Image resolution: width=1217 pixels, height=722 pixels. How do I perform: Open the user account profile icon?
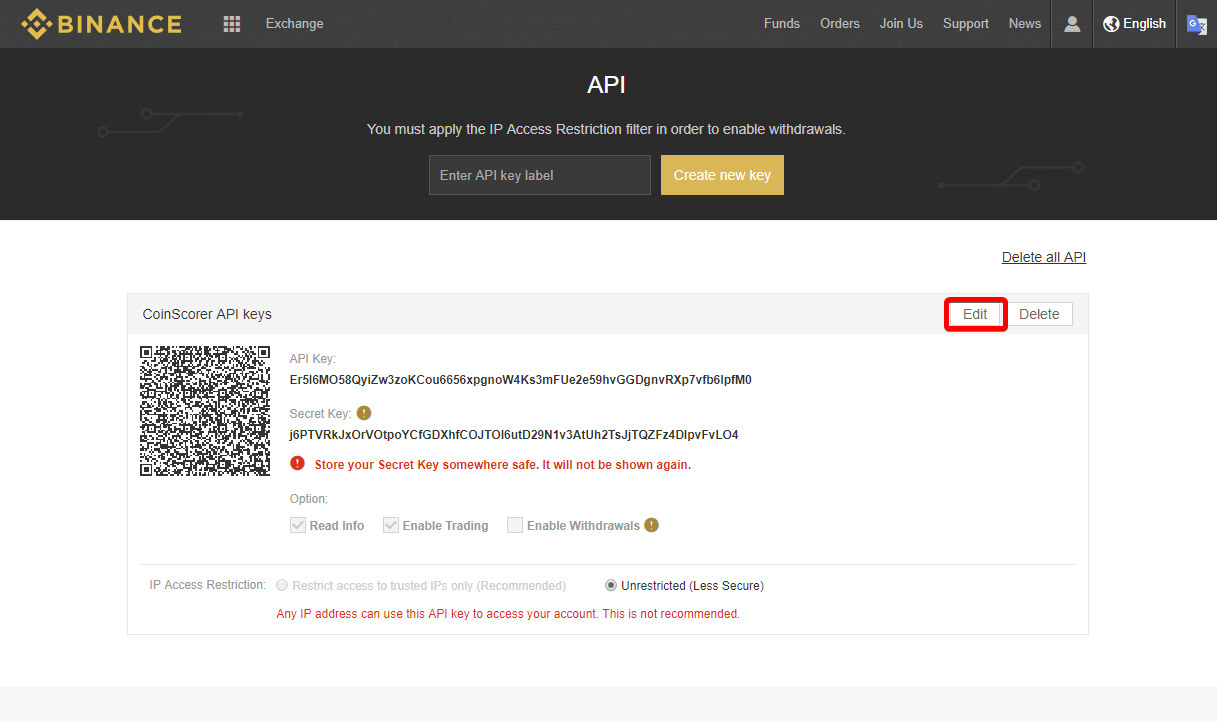(x=1072, y=24)
